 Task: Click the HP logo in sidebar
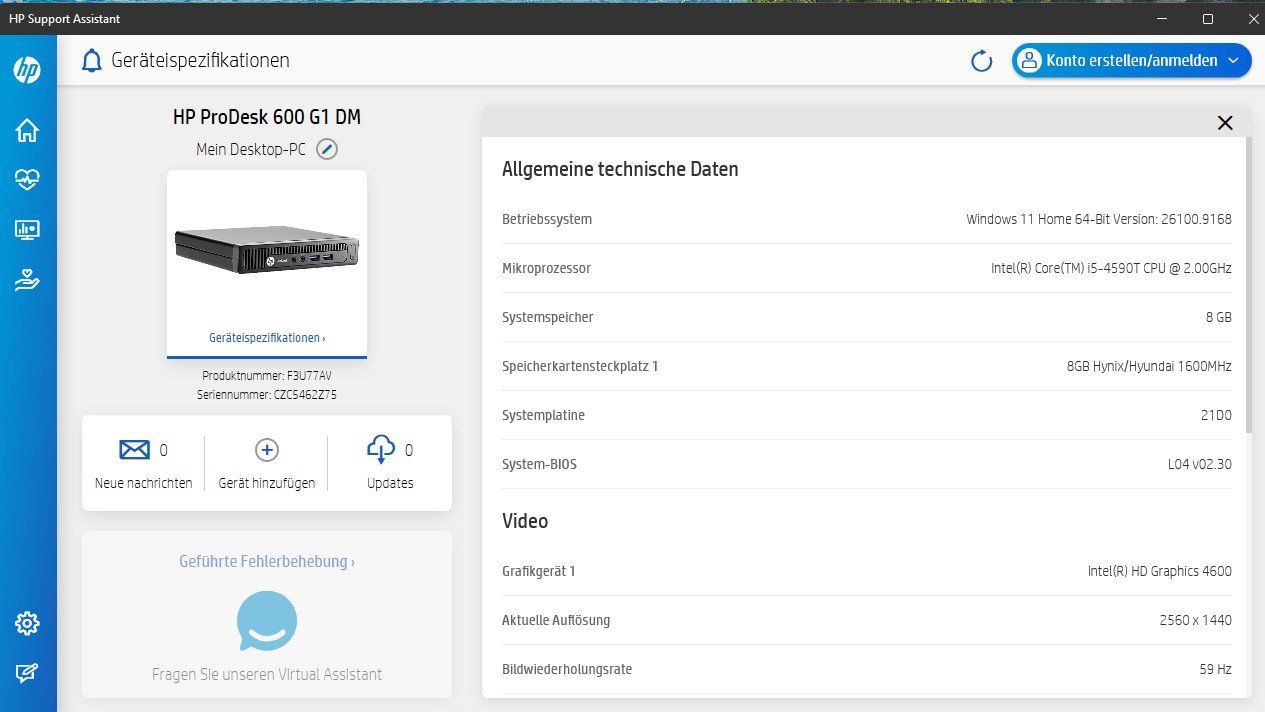(x=27, y=70)
